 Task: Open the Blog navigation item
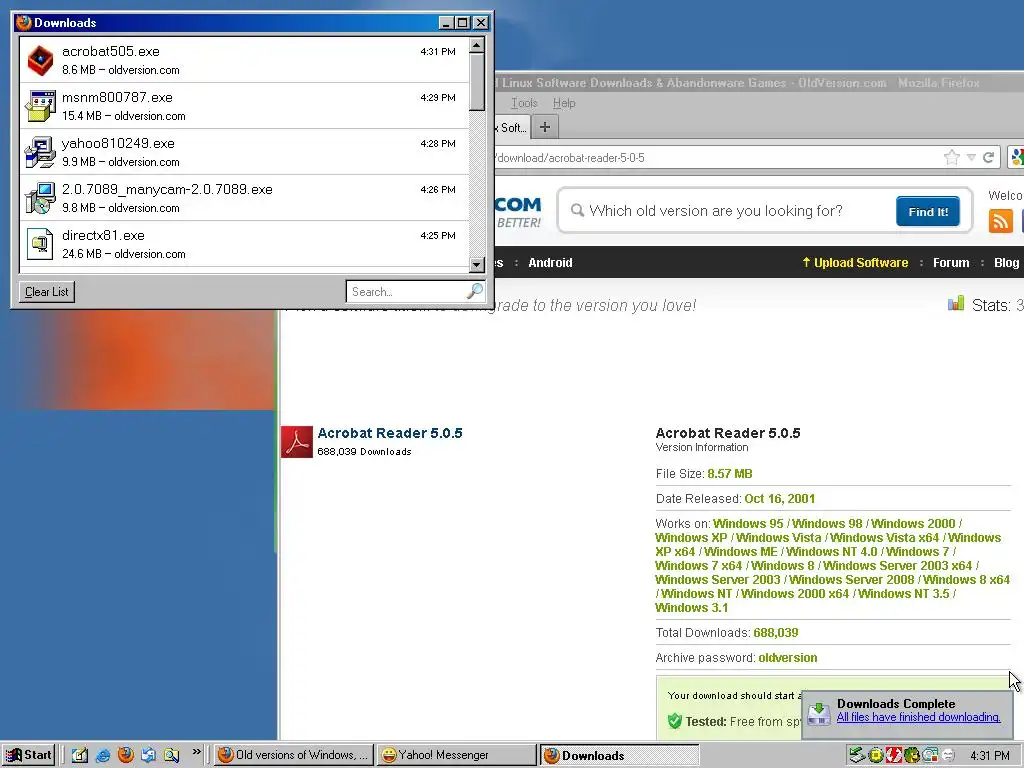point(1006,263)
